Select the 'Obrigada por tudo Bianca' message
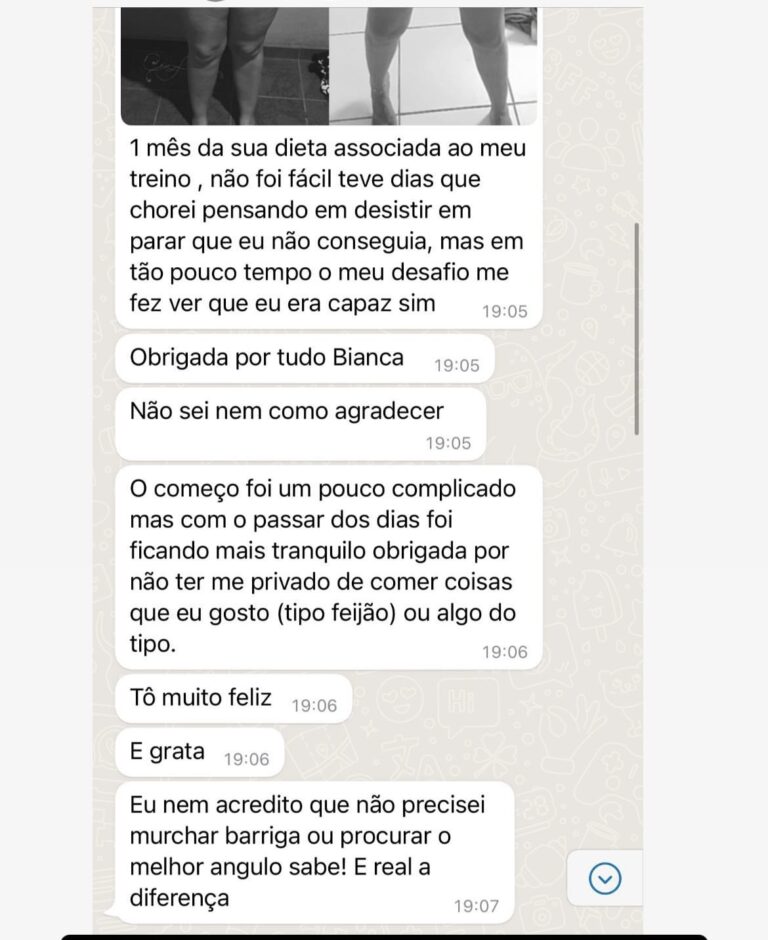 pos(305,358)
